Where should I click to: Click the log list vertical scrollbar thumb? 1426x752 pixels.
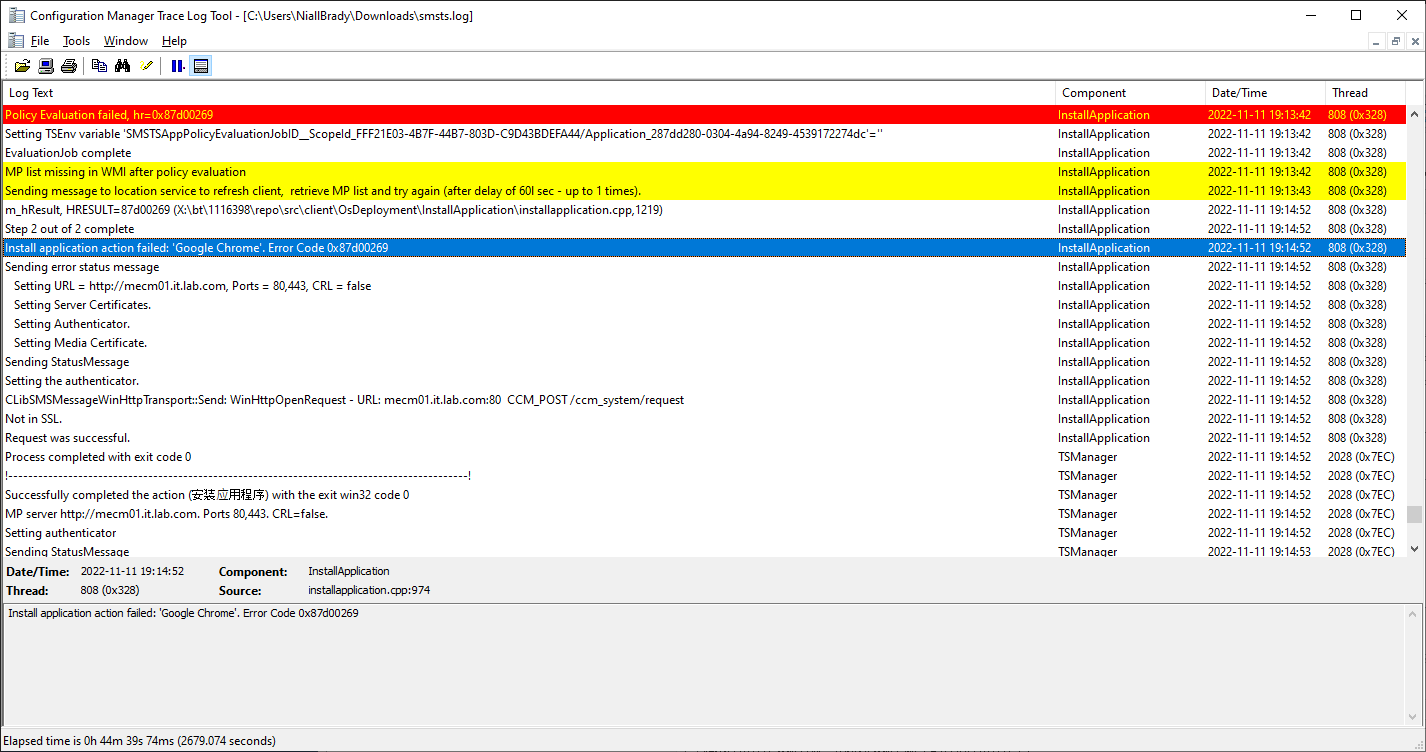1414,514
